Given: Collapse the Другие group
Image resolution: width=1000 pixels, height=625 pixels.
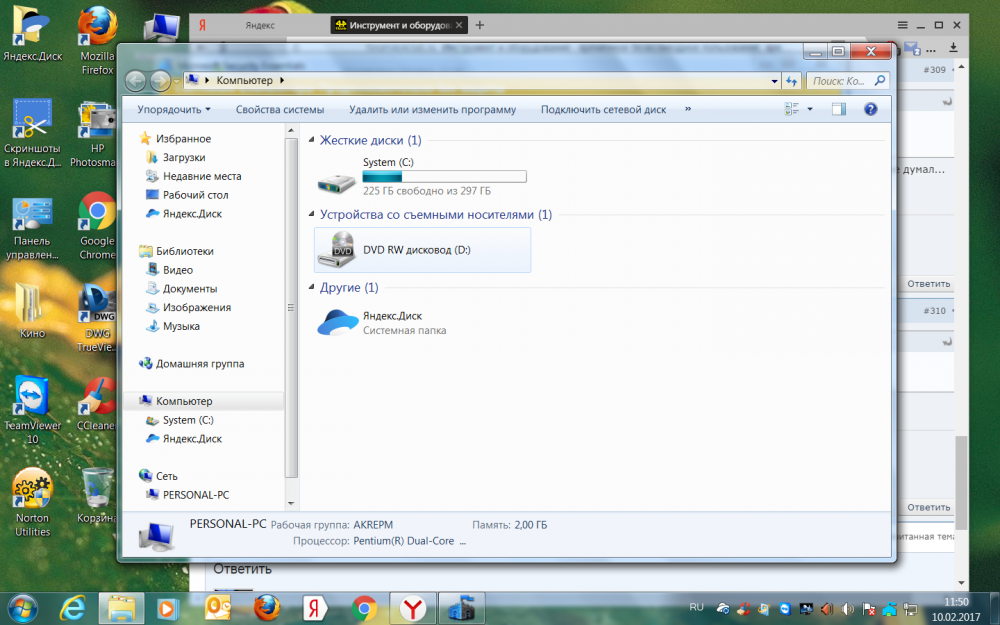Looking at the screenshot, I should click(311, 287).
